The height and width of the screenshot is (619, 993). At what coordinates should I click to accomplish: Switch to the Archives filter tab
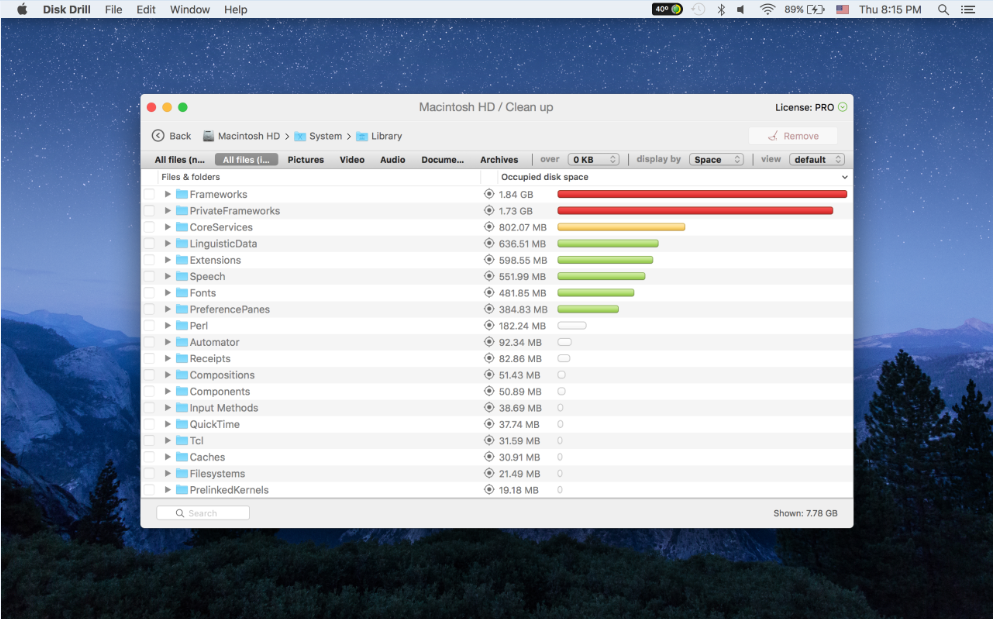[x=499, y=160]
